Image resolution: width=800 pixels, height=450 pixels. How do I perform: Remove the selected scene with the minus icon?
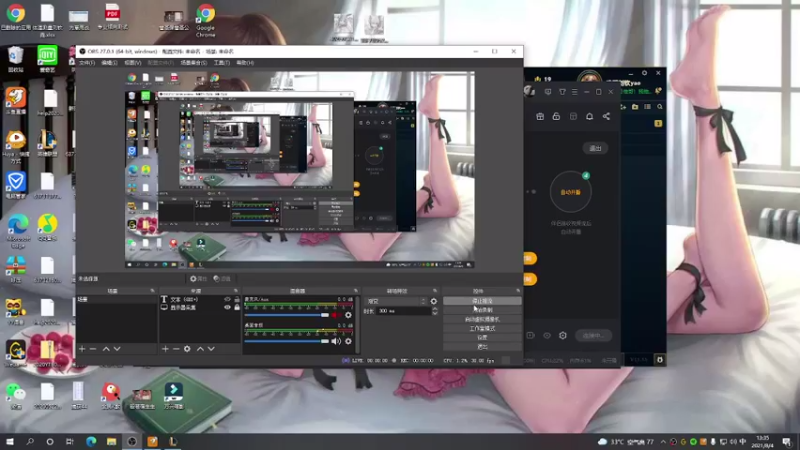point(93,349)
